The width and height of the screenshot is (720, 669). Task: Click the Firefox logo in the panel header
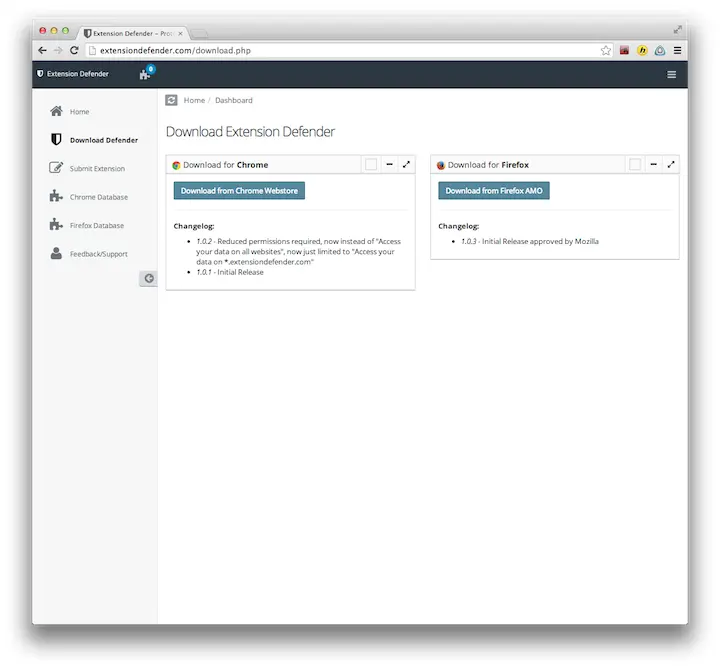[x=441, y=165]
